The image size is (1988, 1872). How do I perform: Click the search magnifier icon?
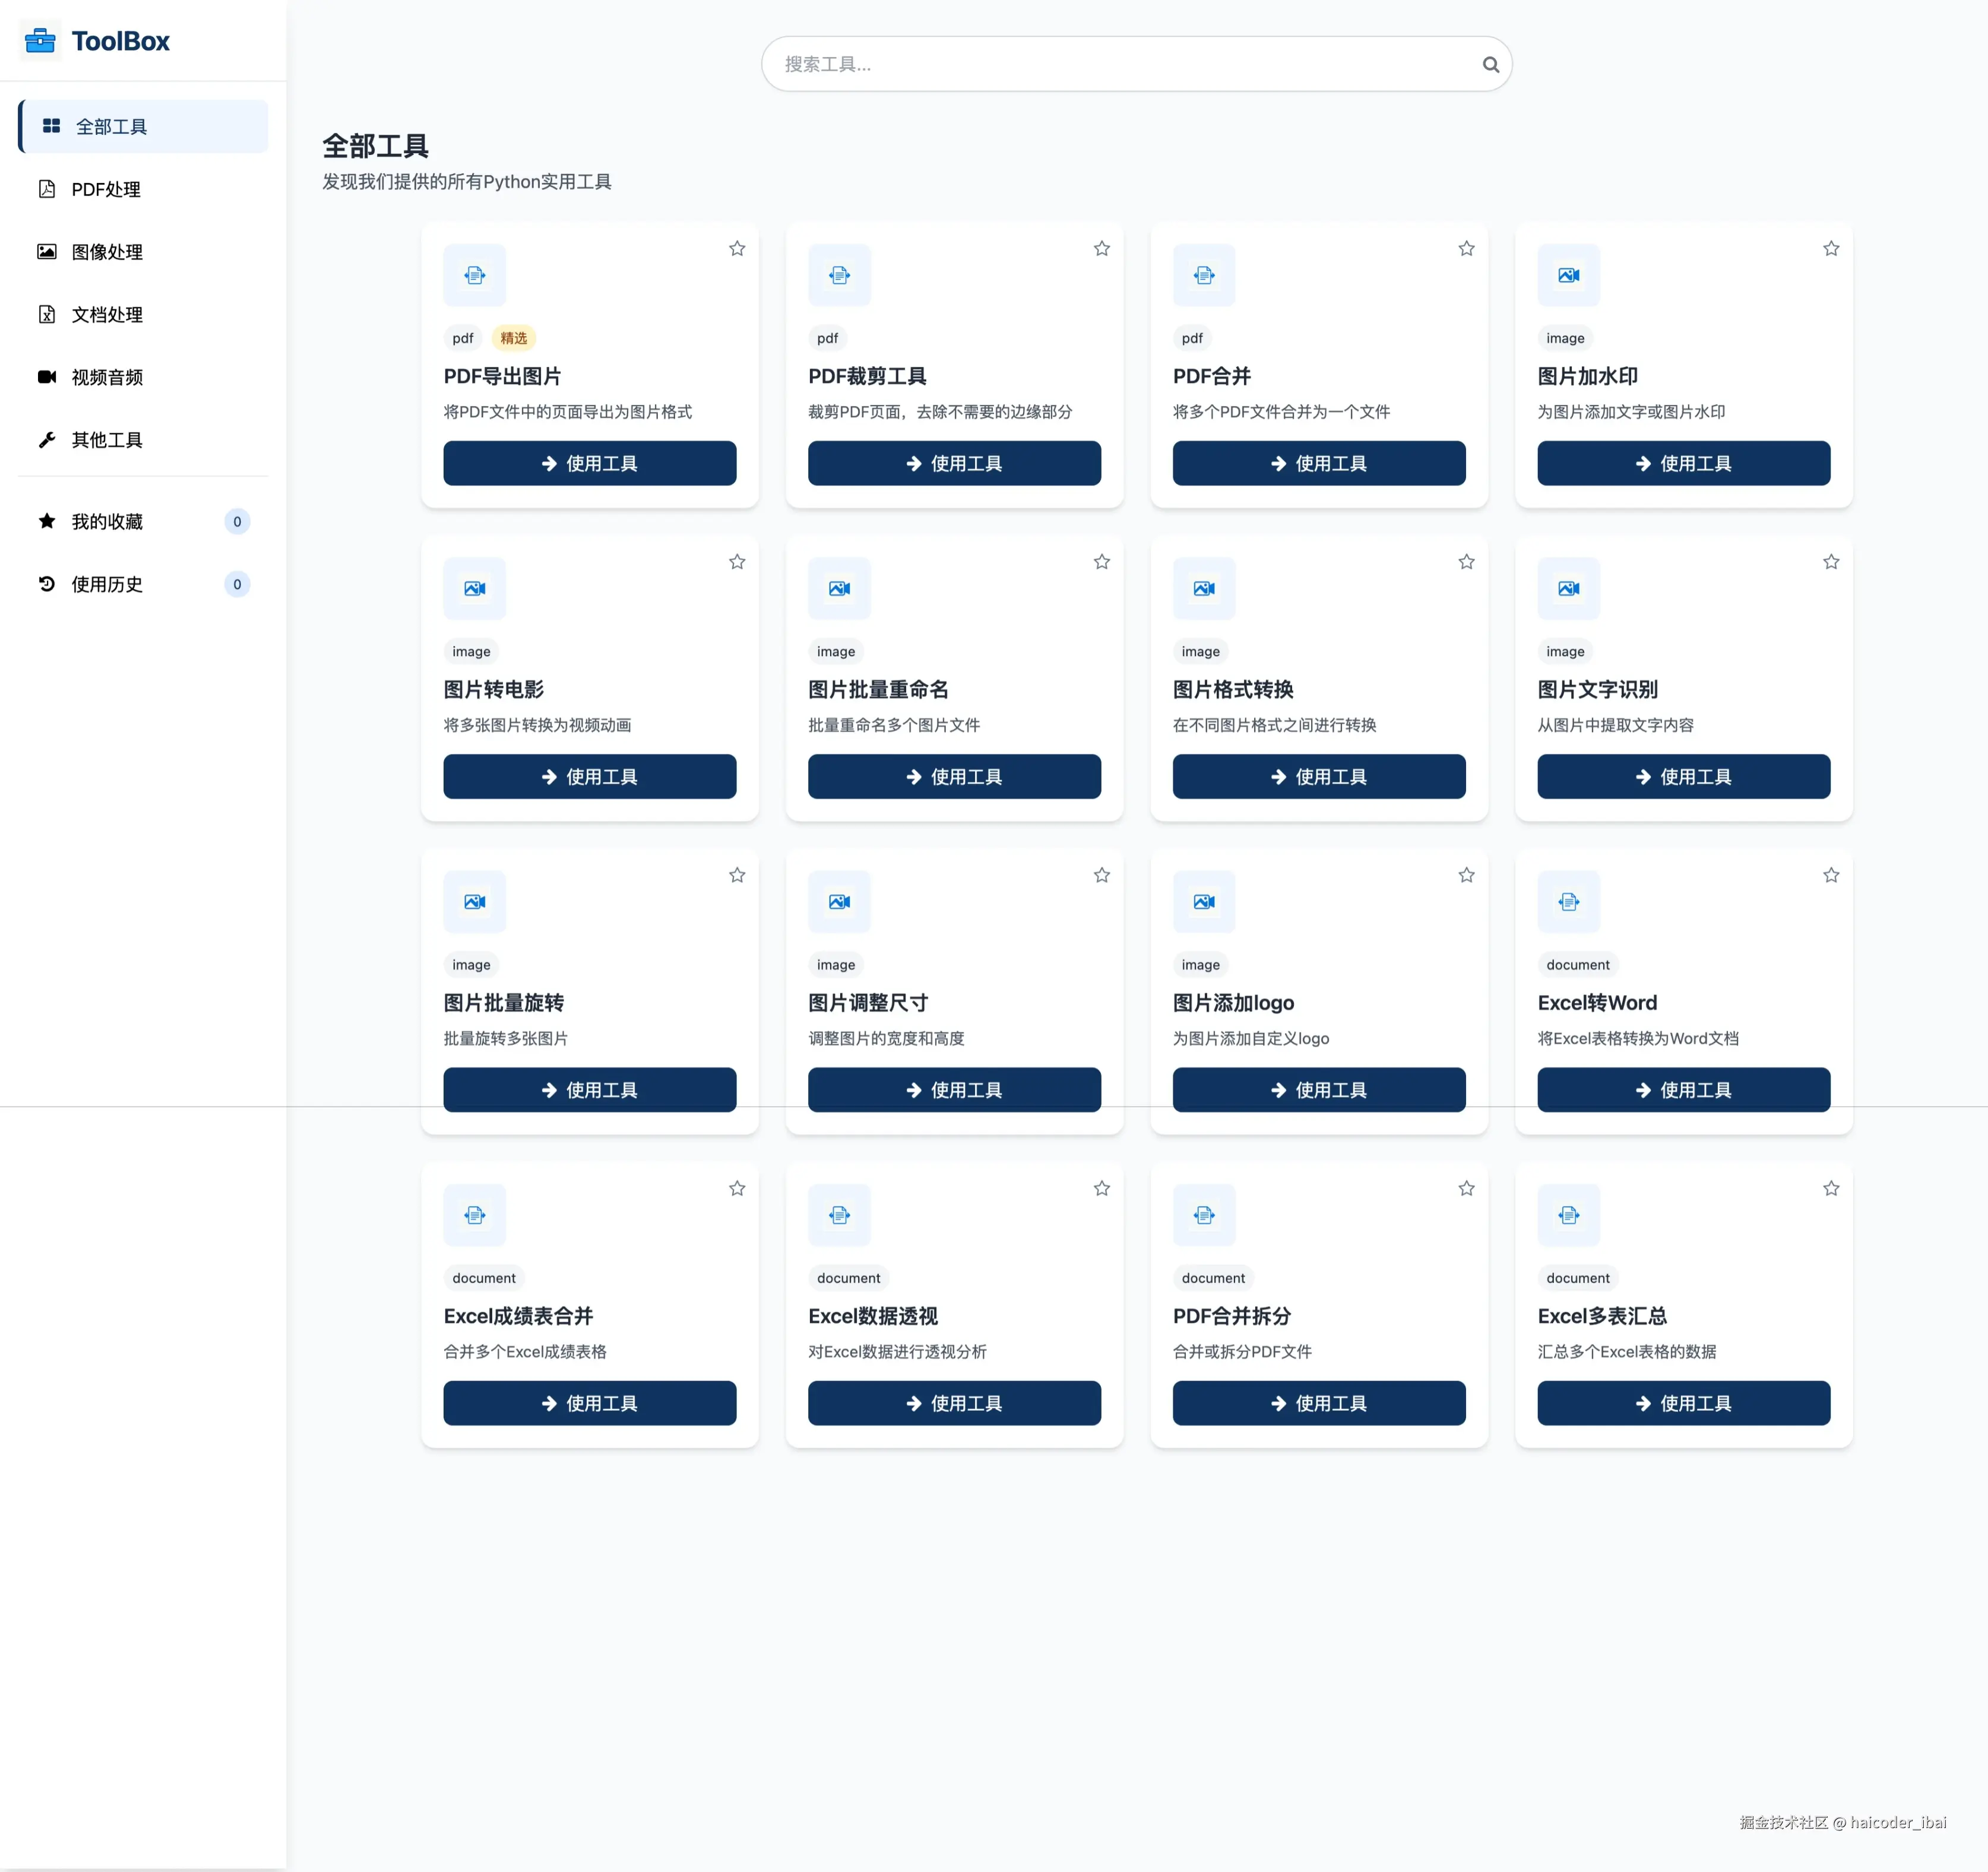[1490, 65]
